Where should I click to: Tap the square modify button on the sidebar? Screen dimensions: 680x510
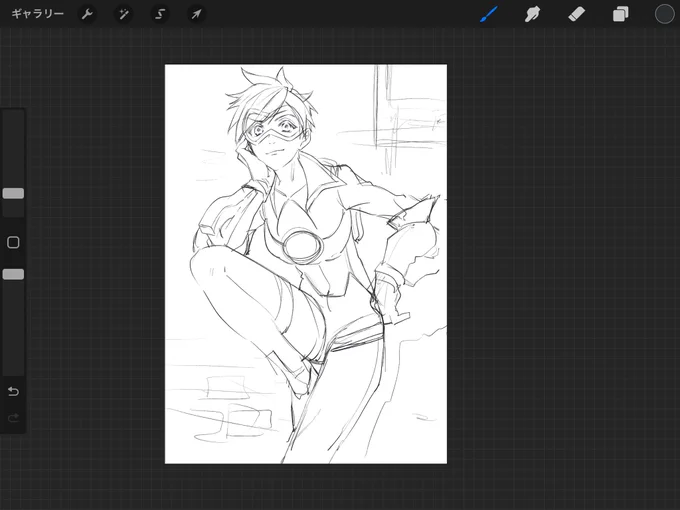tap(13, 242)
